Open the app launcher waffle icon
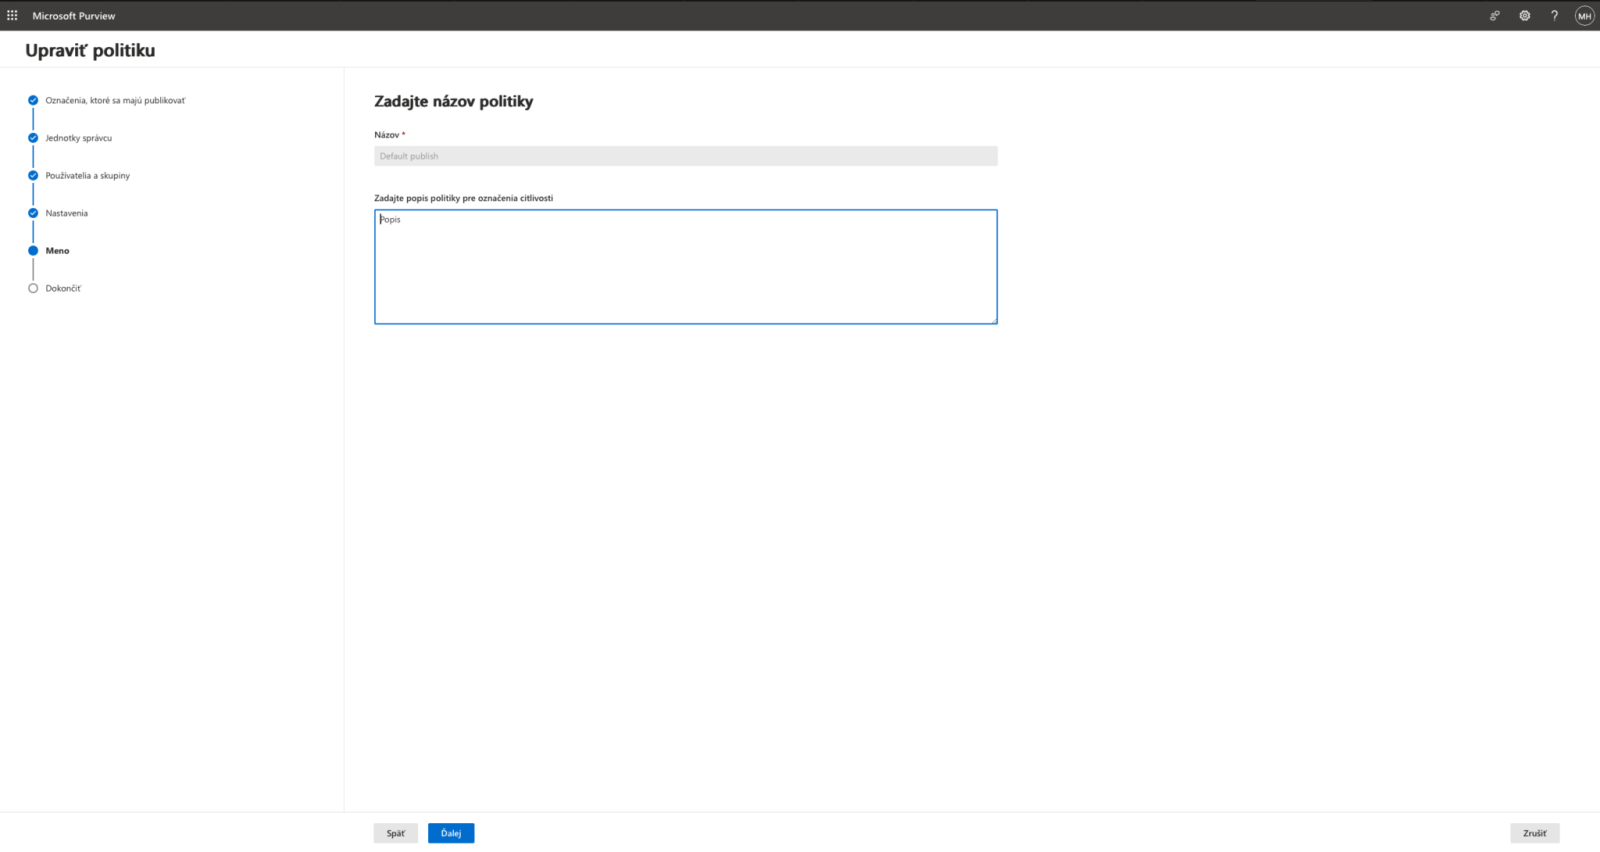Image resolution: width=1600 pixels, height=852 pixels. click(12, 15)
